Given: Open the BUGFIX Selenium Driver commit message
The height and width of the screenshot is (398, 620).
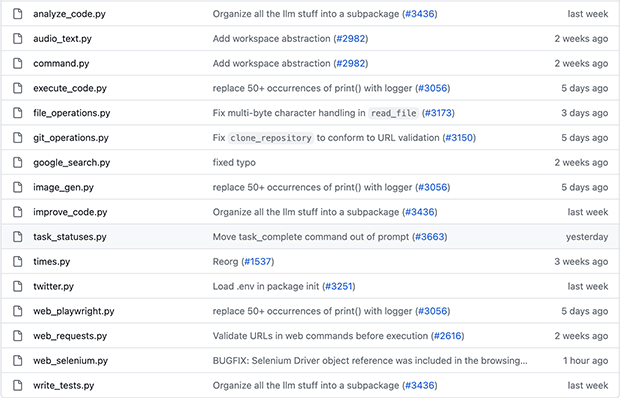Looking at the screenshot, I should click(370, 360).
